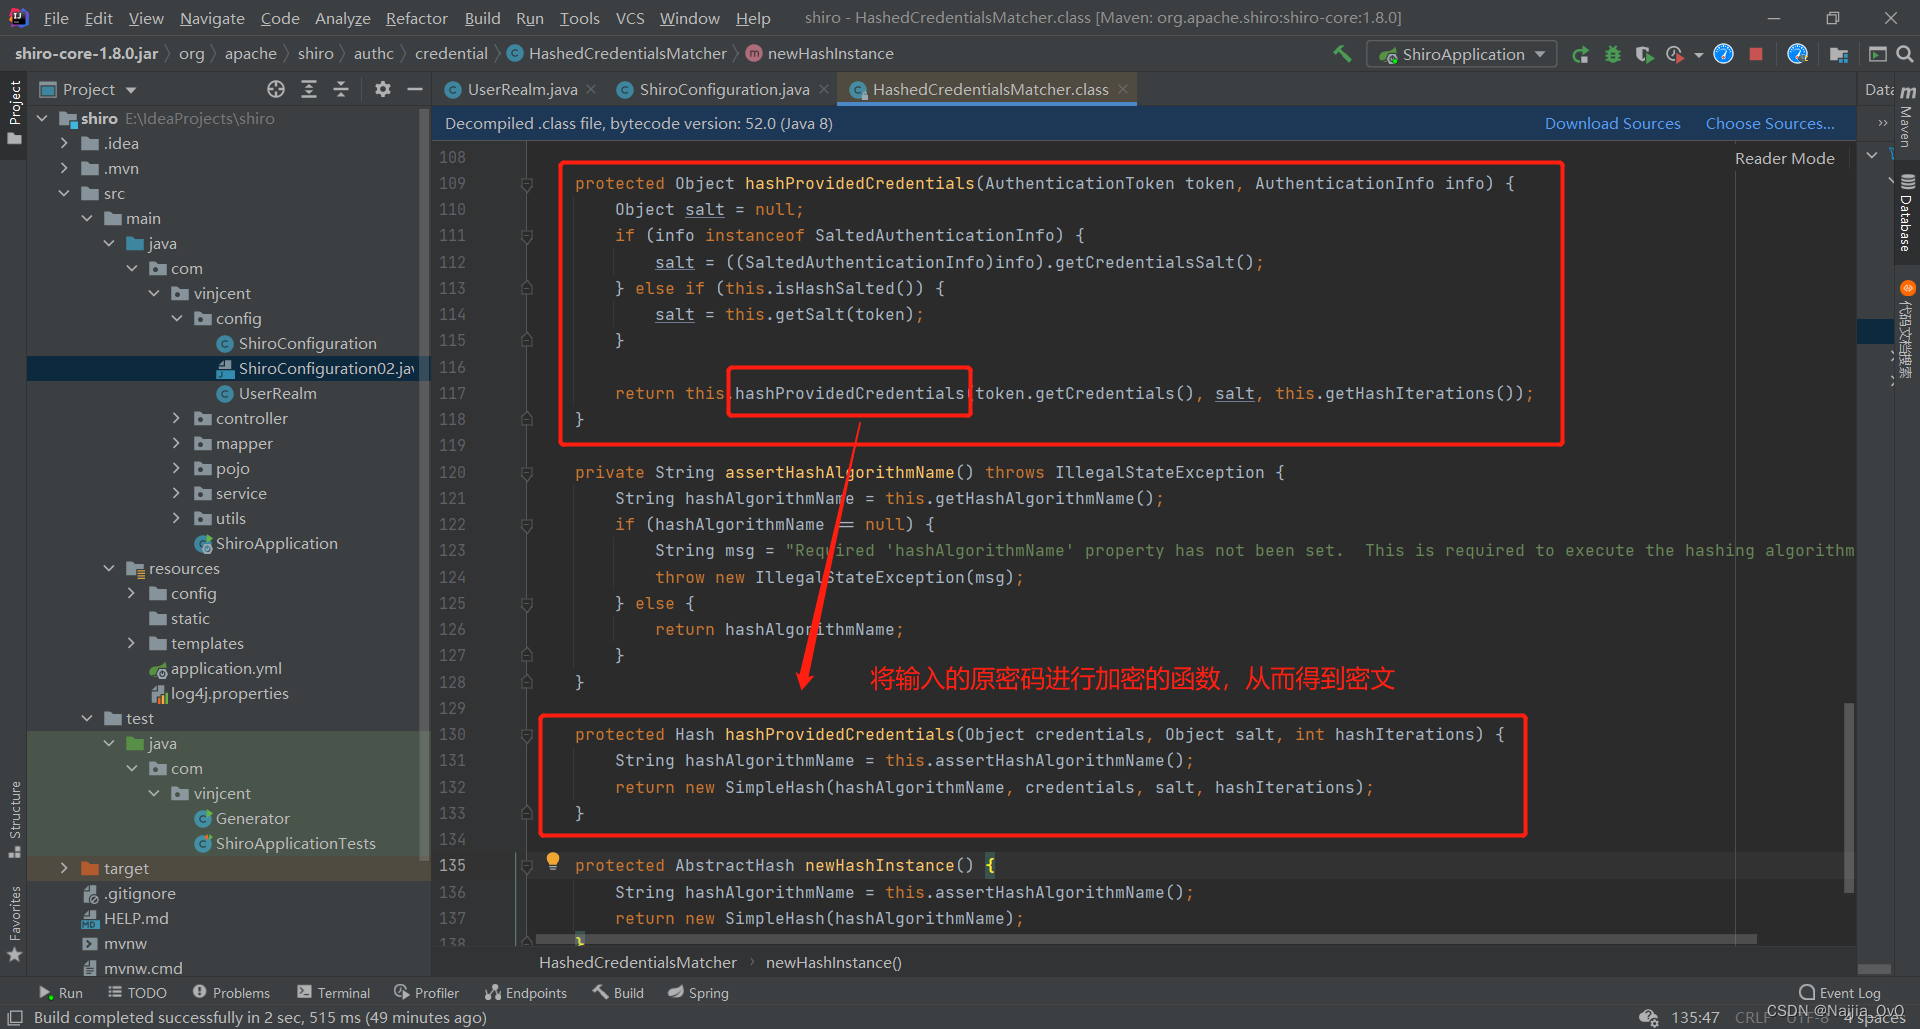
Task: Select application.yml in resources
Action: coord(226,668)
